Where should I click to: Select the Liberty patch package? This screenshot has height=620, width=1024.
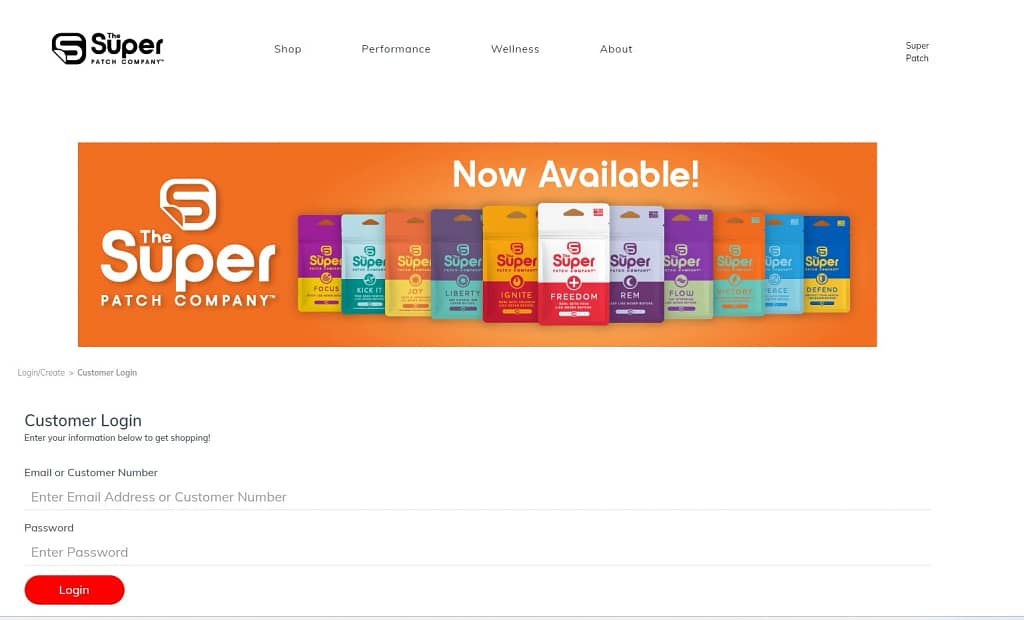[x=456, y=264]
